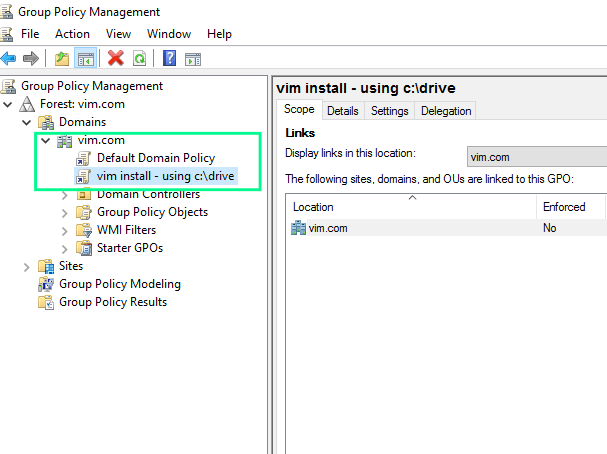The height and width of the screenshot is (454, 607).
Task: Open the View menu
Action: pyautogui.click(x=118, y=34)
